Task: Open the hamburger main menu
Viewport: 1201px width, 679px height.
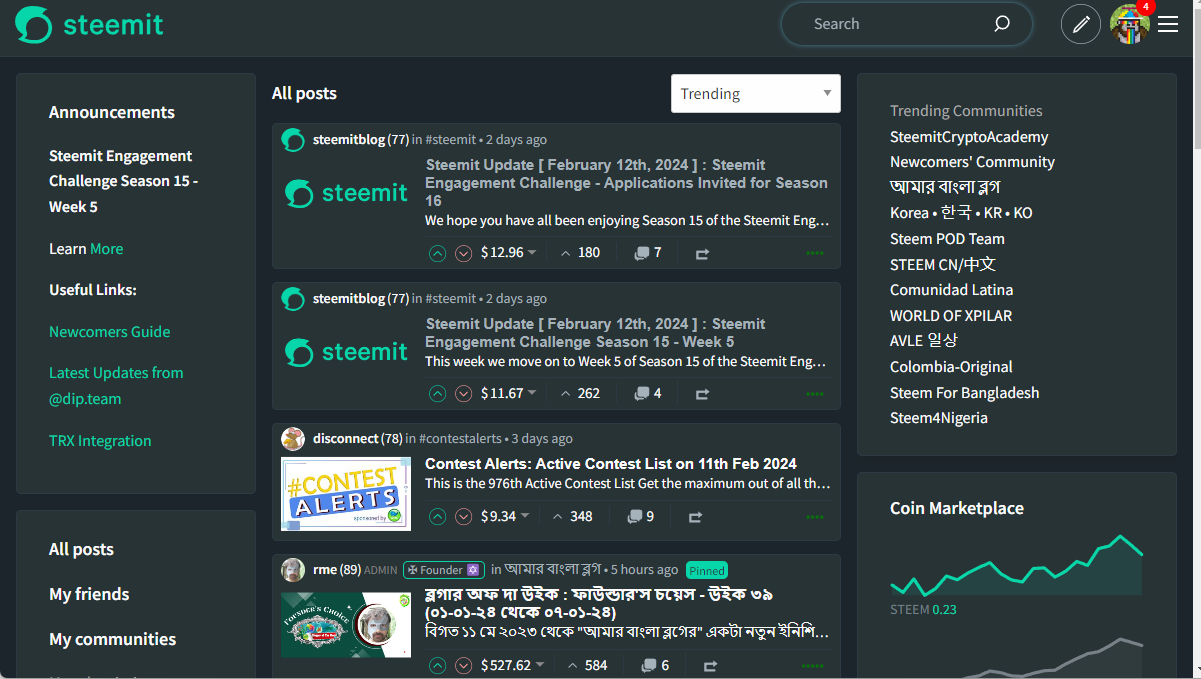Action: point(1168,24)
